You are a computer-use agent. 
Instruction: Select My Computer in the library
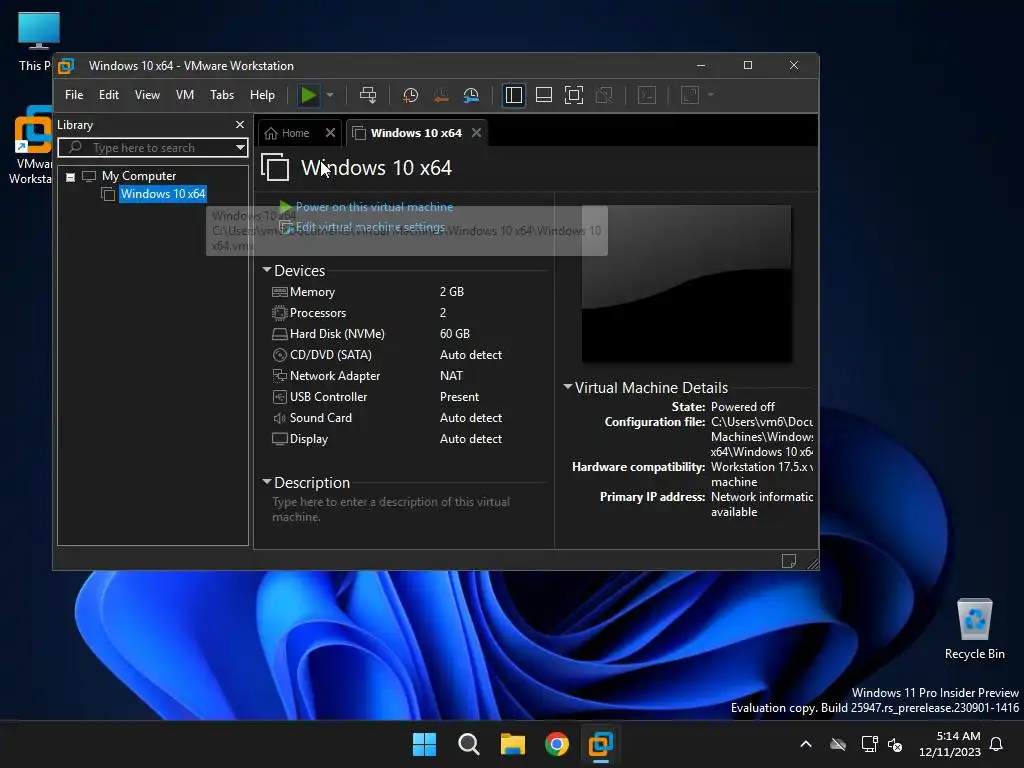coord(138,176)
